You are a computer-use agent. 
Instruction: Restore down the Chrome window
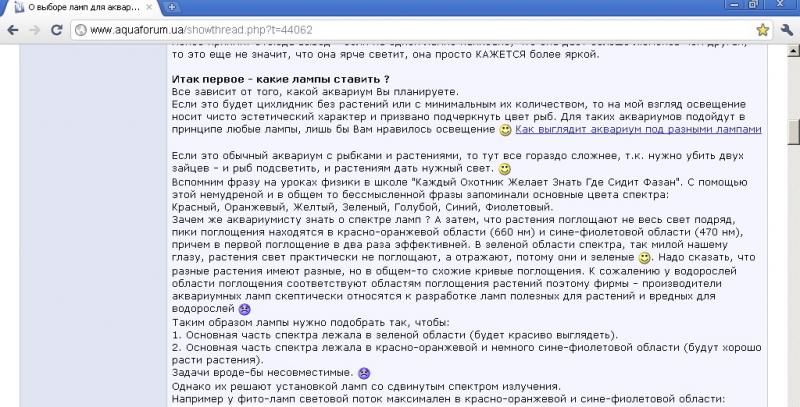(754, 5)
